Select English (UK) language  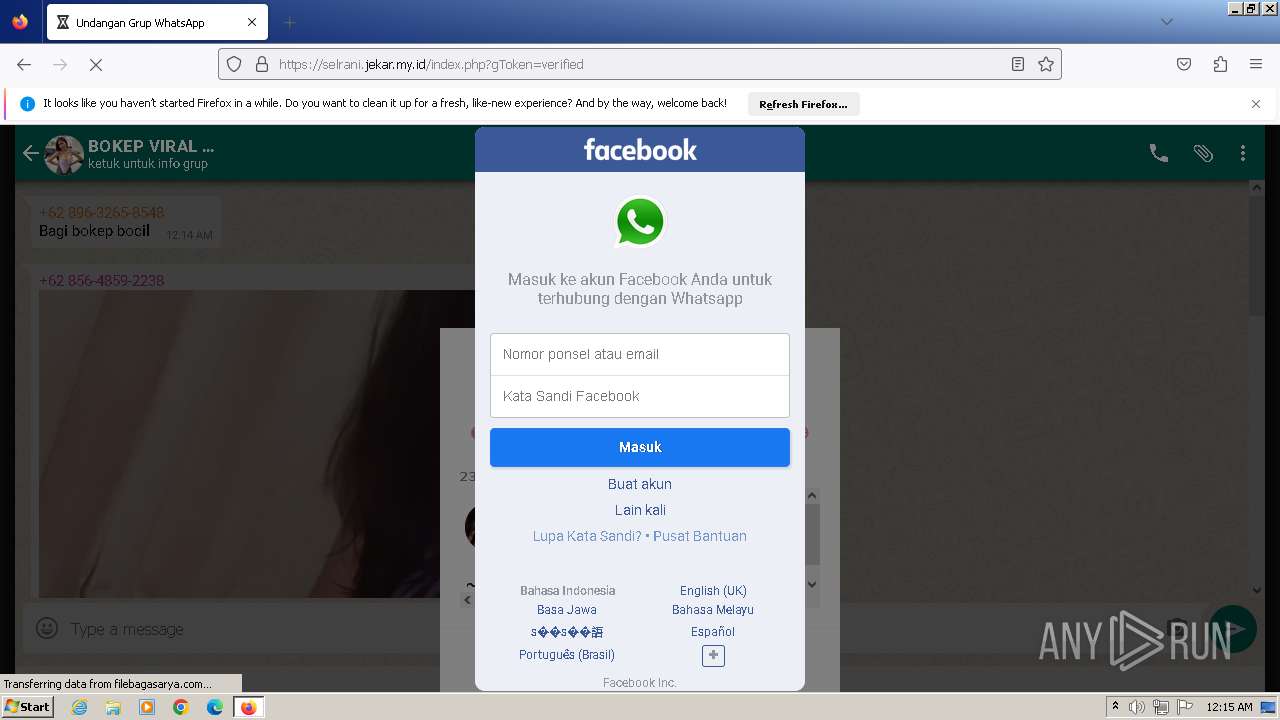pos(713,590)
